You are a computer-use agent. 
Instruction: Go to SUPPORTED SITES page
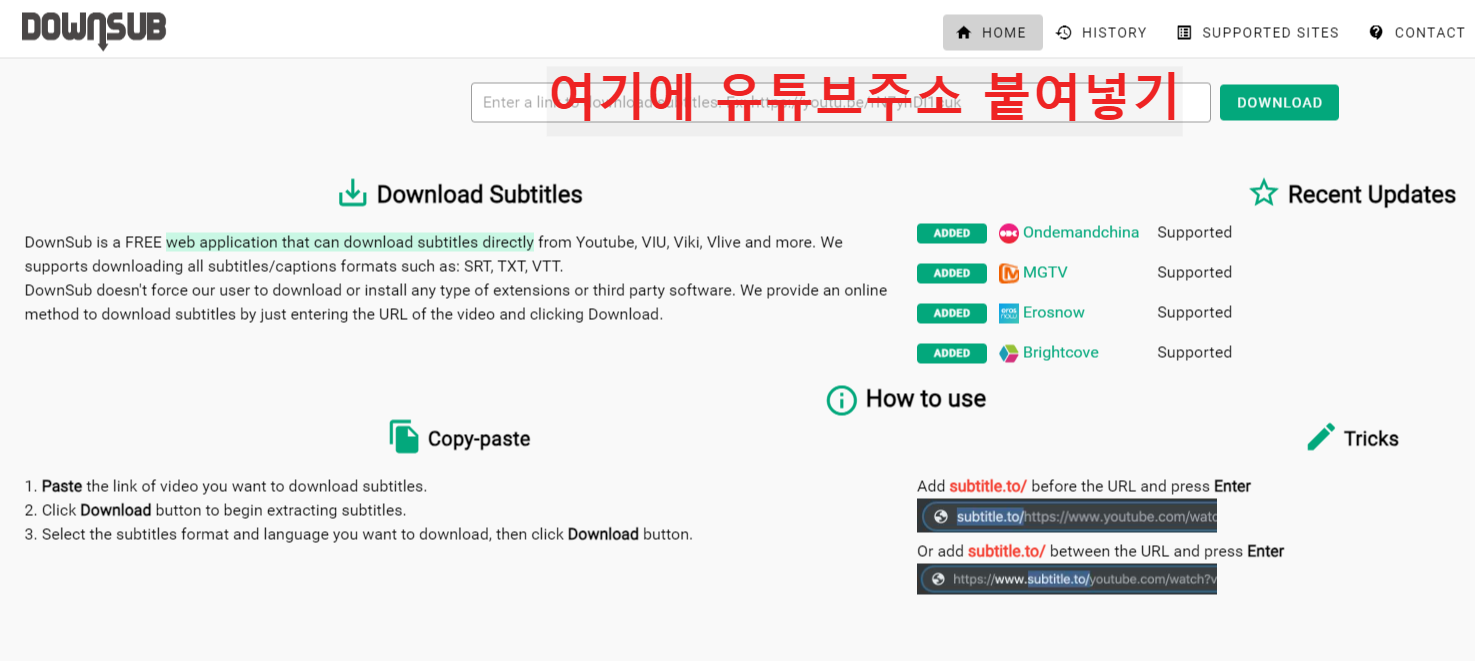1258,32
